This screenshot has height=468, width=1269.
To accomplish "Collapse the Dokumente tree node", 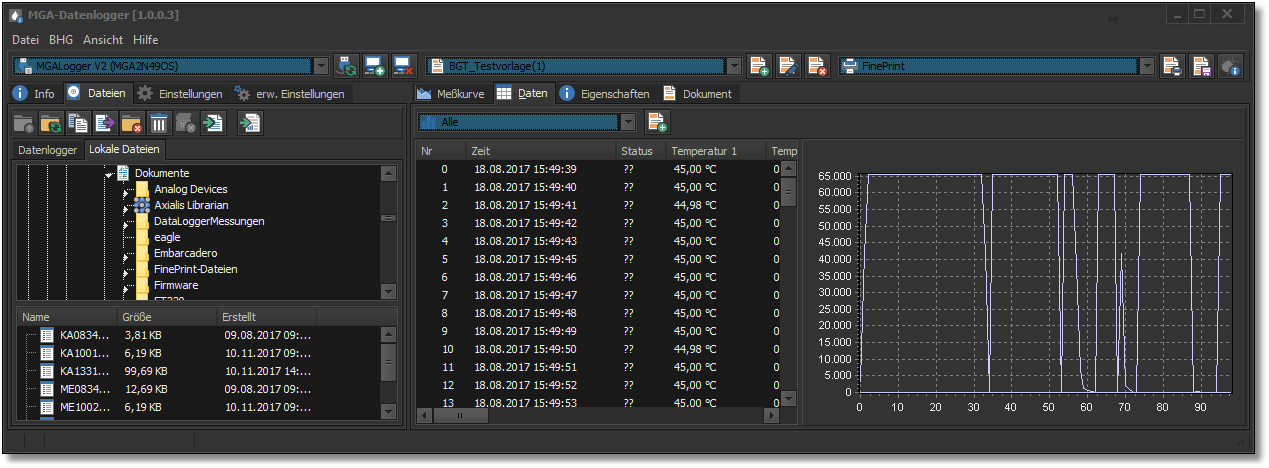I will click(x=108, y=175).
